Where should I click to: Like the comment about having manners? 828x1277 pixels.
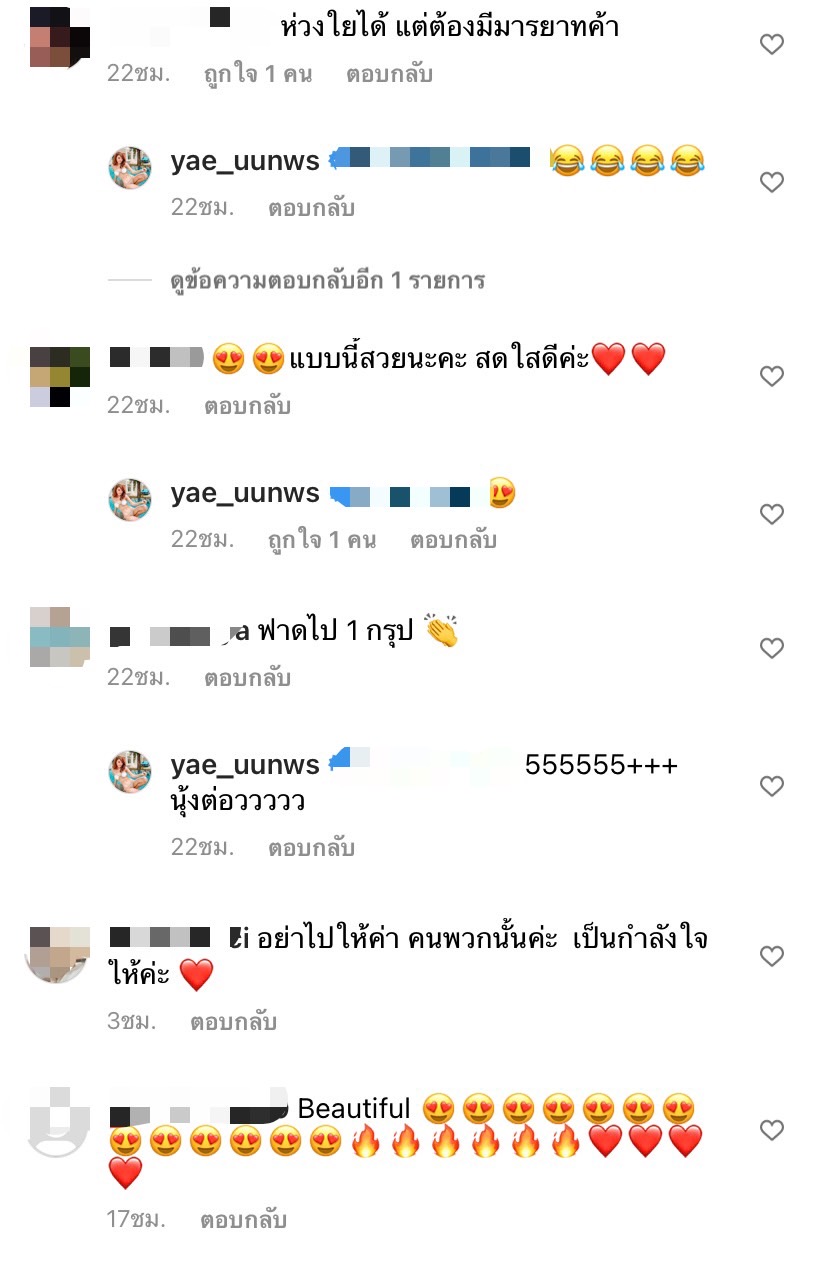772,44
